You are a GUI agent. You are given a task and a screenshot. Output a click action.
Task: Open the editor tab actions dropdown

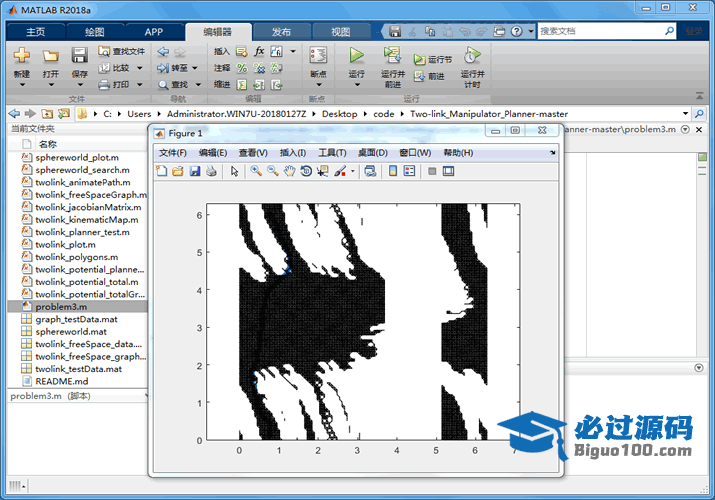685,129
